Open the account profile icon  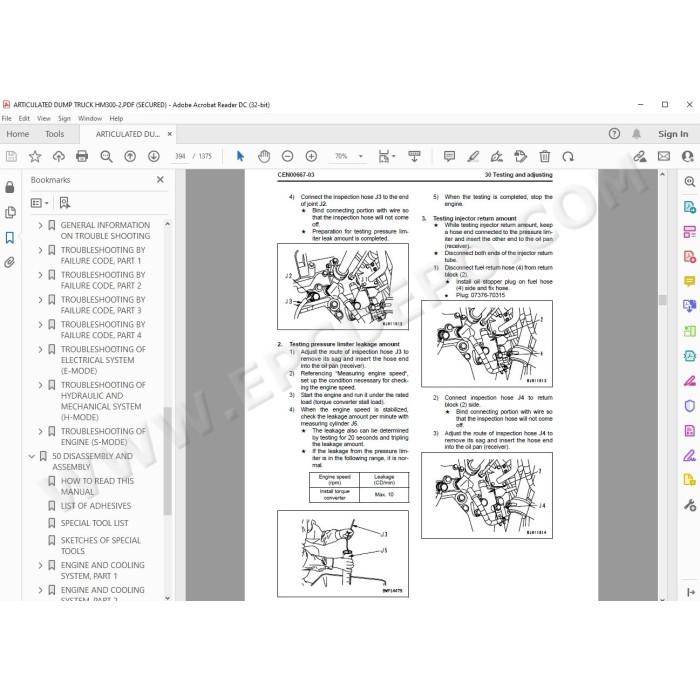[x=688, y=156]
